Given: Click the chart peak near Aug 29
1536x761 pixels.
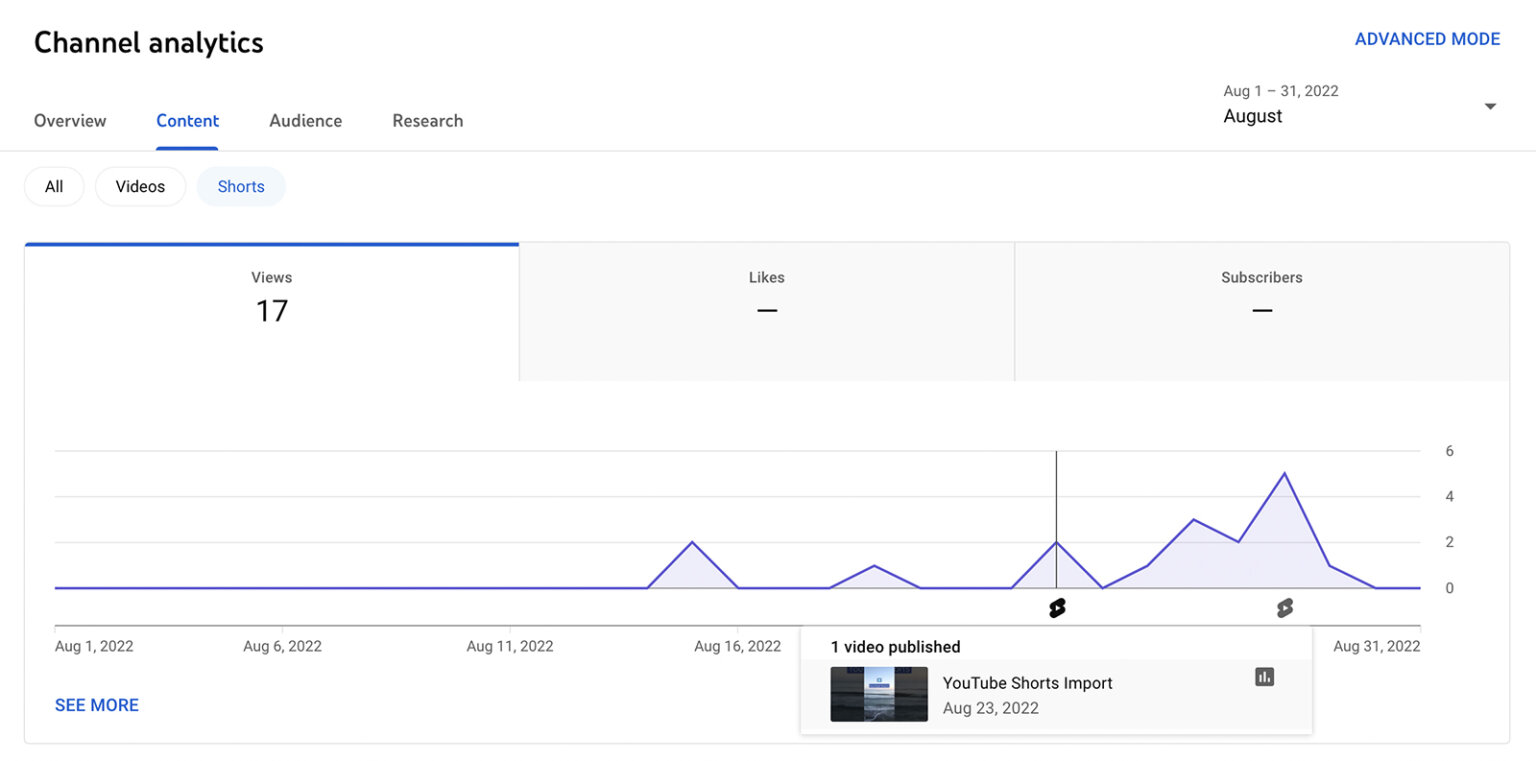Looking at the screenshot, I should 1285,475.
